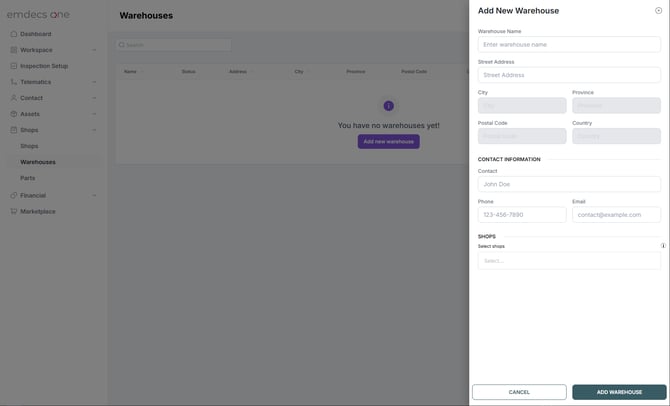The image size is (670, 406).
Task: Expand the Contact menu chevron
Action: pyautogui.click(x=94, y=98)
